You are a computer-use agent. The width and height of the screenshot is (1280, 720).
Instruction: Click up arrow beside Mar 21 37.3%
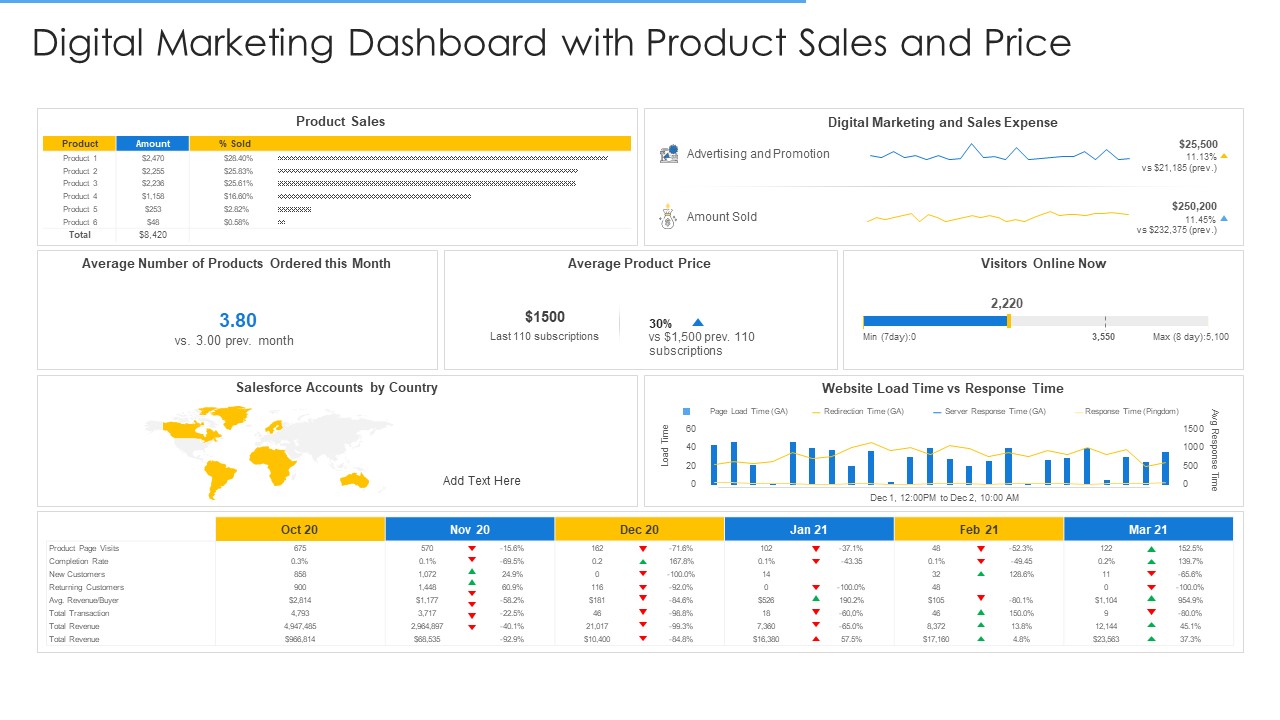point(1151,638)
